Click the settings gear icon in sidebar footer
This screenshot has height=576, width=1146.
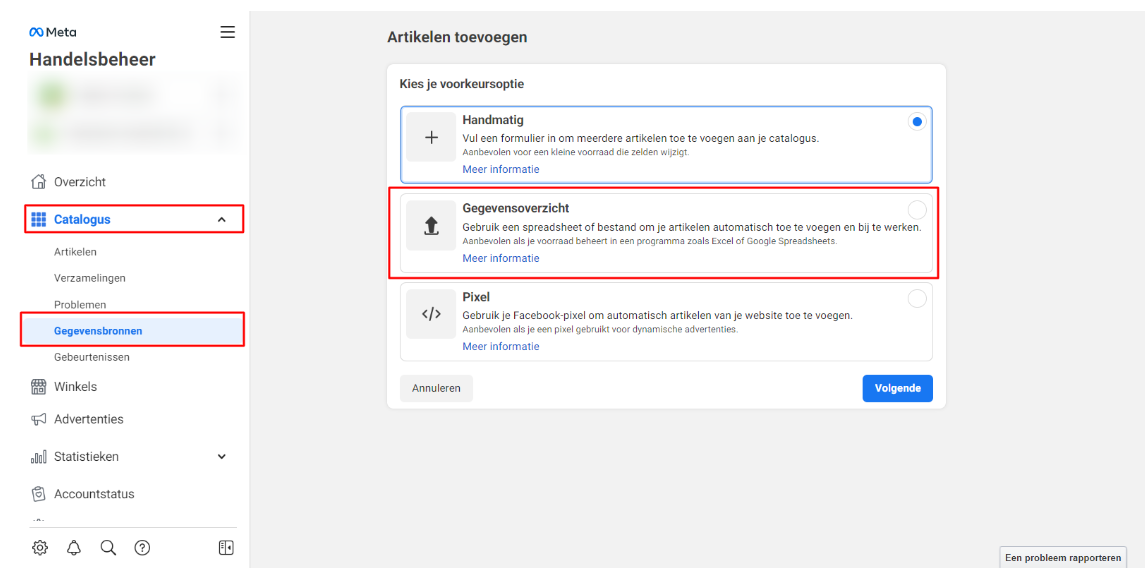tap(40, 547)
